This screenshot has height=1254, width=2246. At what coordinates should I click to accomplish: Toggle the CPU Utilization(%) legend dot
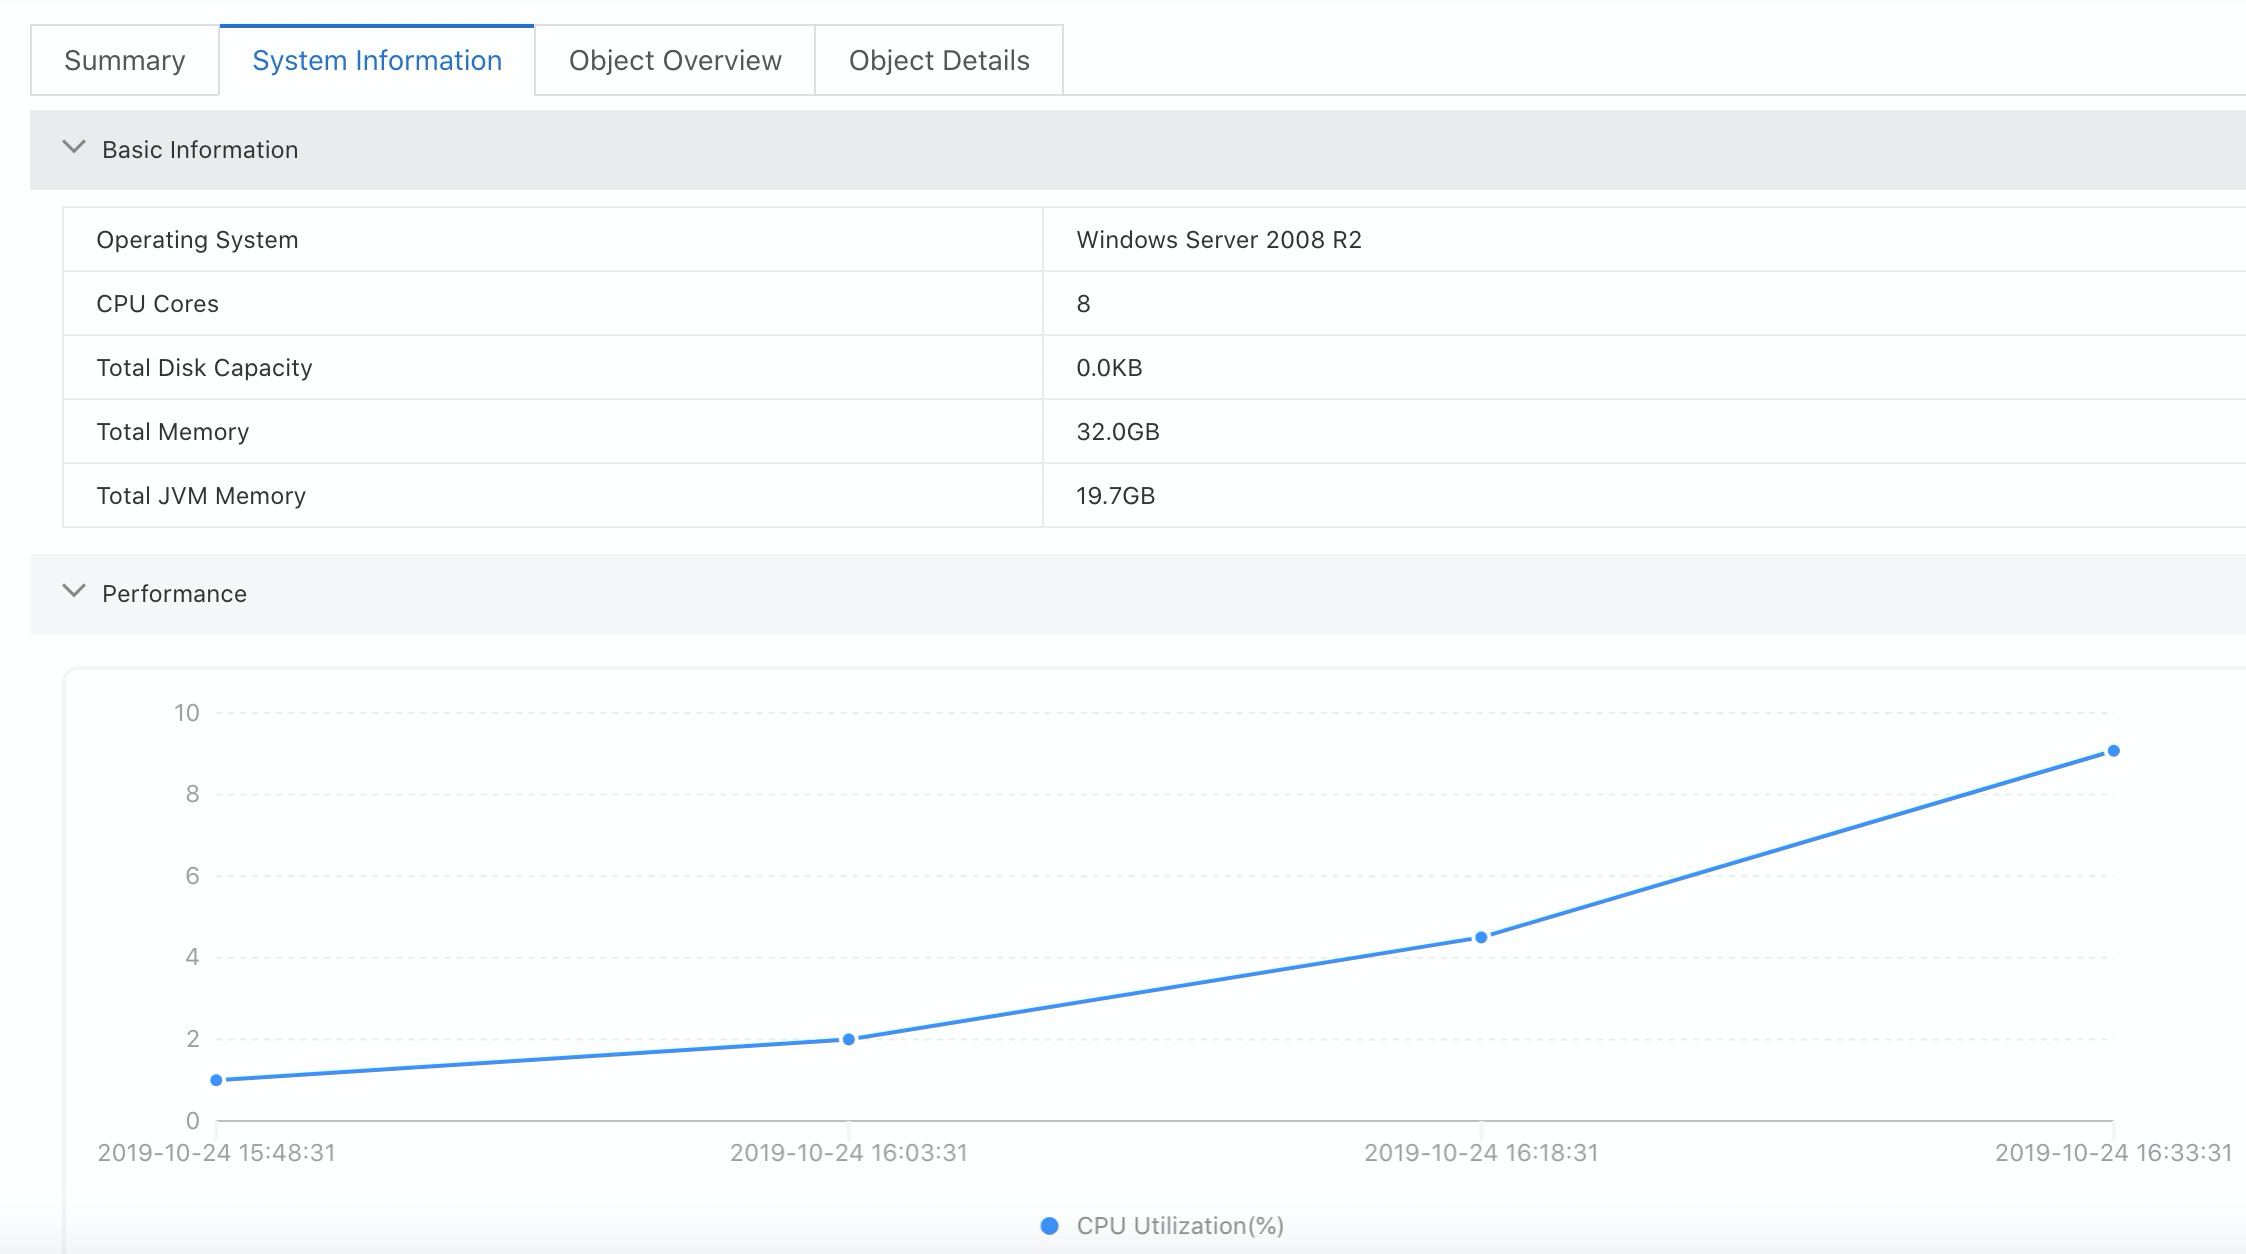[1049, 1226]
